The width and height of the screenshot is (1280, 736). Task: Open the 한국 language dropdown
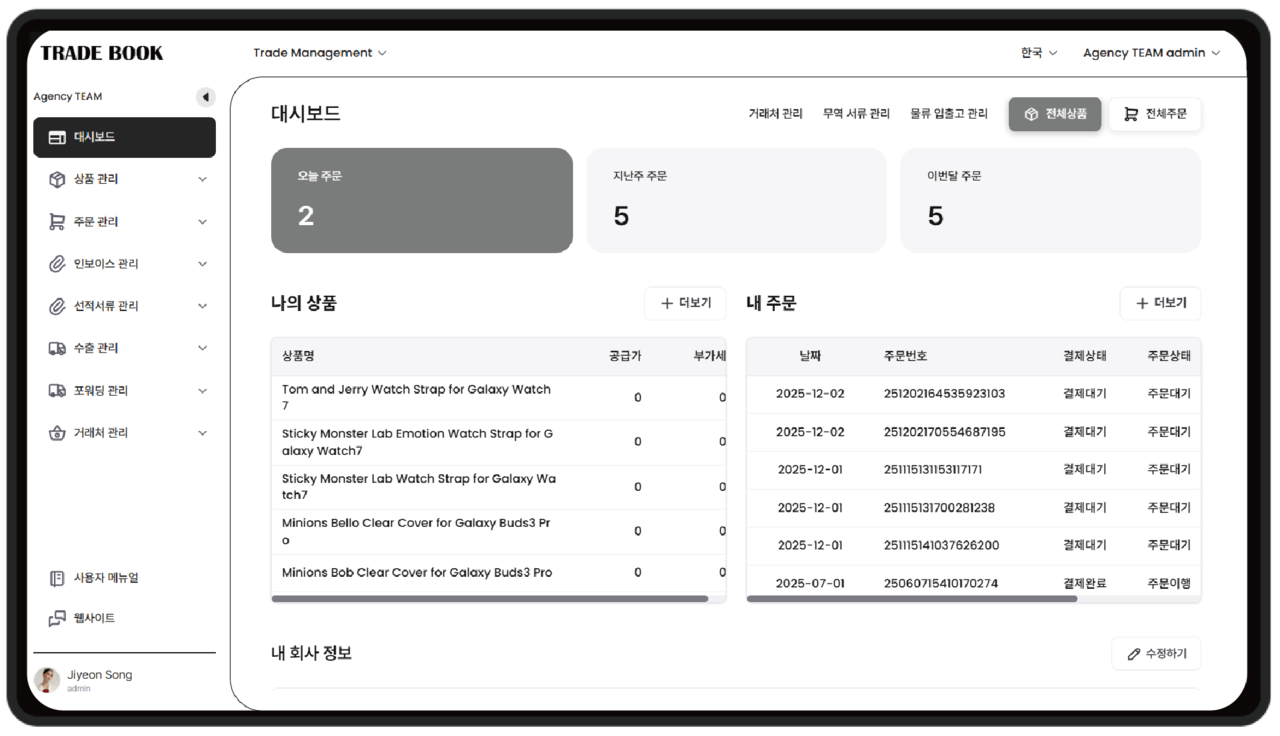coord(1039,53)
